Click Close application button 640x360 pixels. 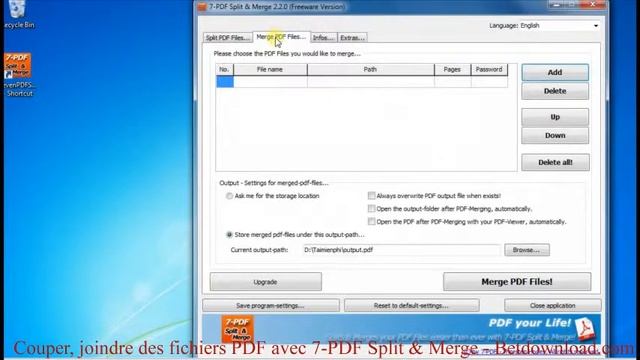[x=553, y=306]
